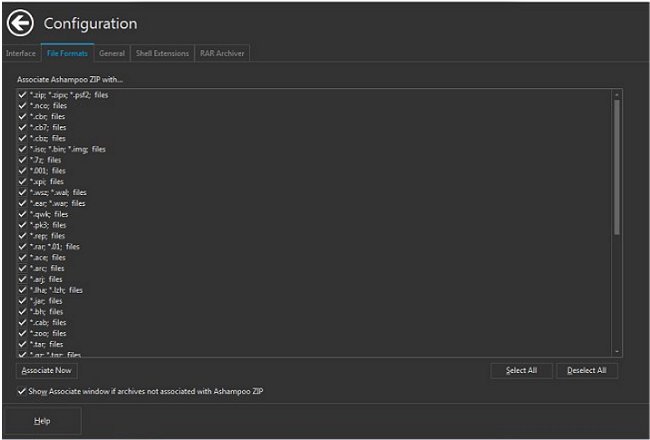Click the back arrow icon
The height and width of the screenshot is (440, 650).
pos(20,23)
